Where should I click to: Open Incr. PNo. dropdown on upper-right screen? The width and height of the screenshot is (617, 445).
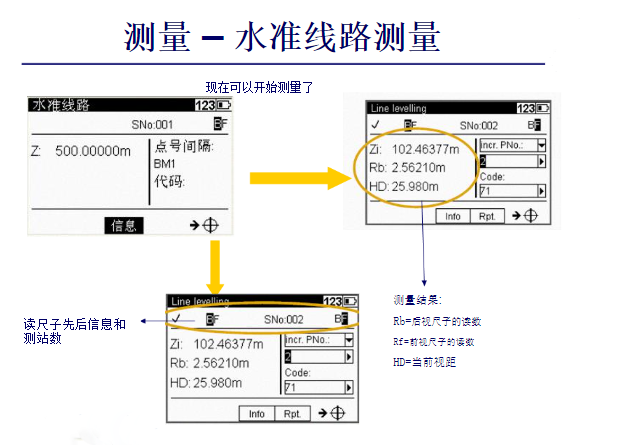(x=541, y=145)
